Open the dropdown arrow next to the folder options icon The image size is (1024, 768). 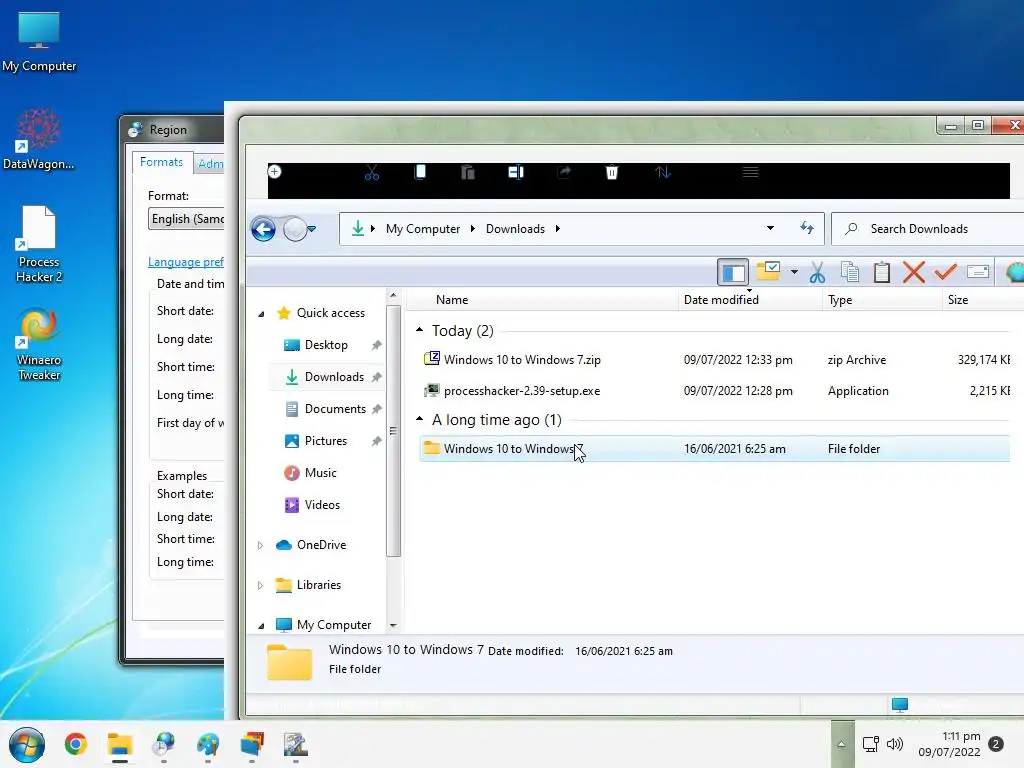[x=794, y=272]
